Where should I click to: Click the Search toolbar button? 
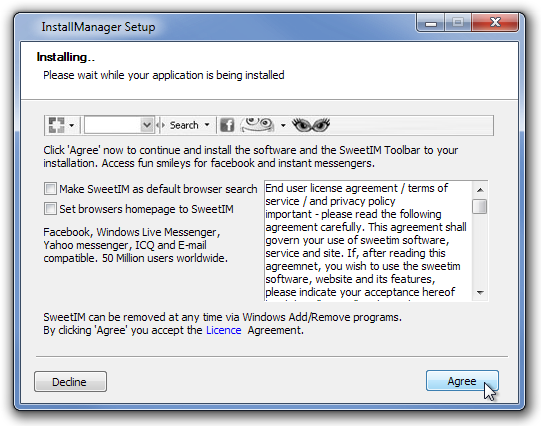point(184,125)
